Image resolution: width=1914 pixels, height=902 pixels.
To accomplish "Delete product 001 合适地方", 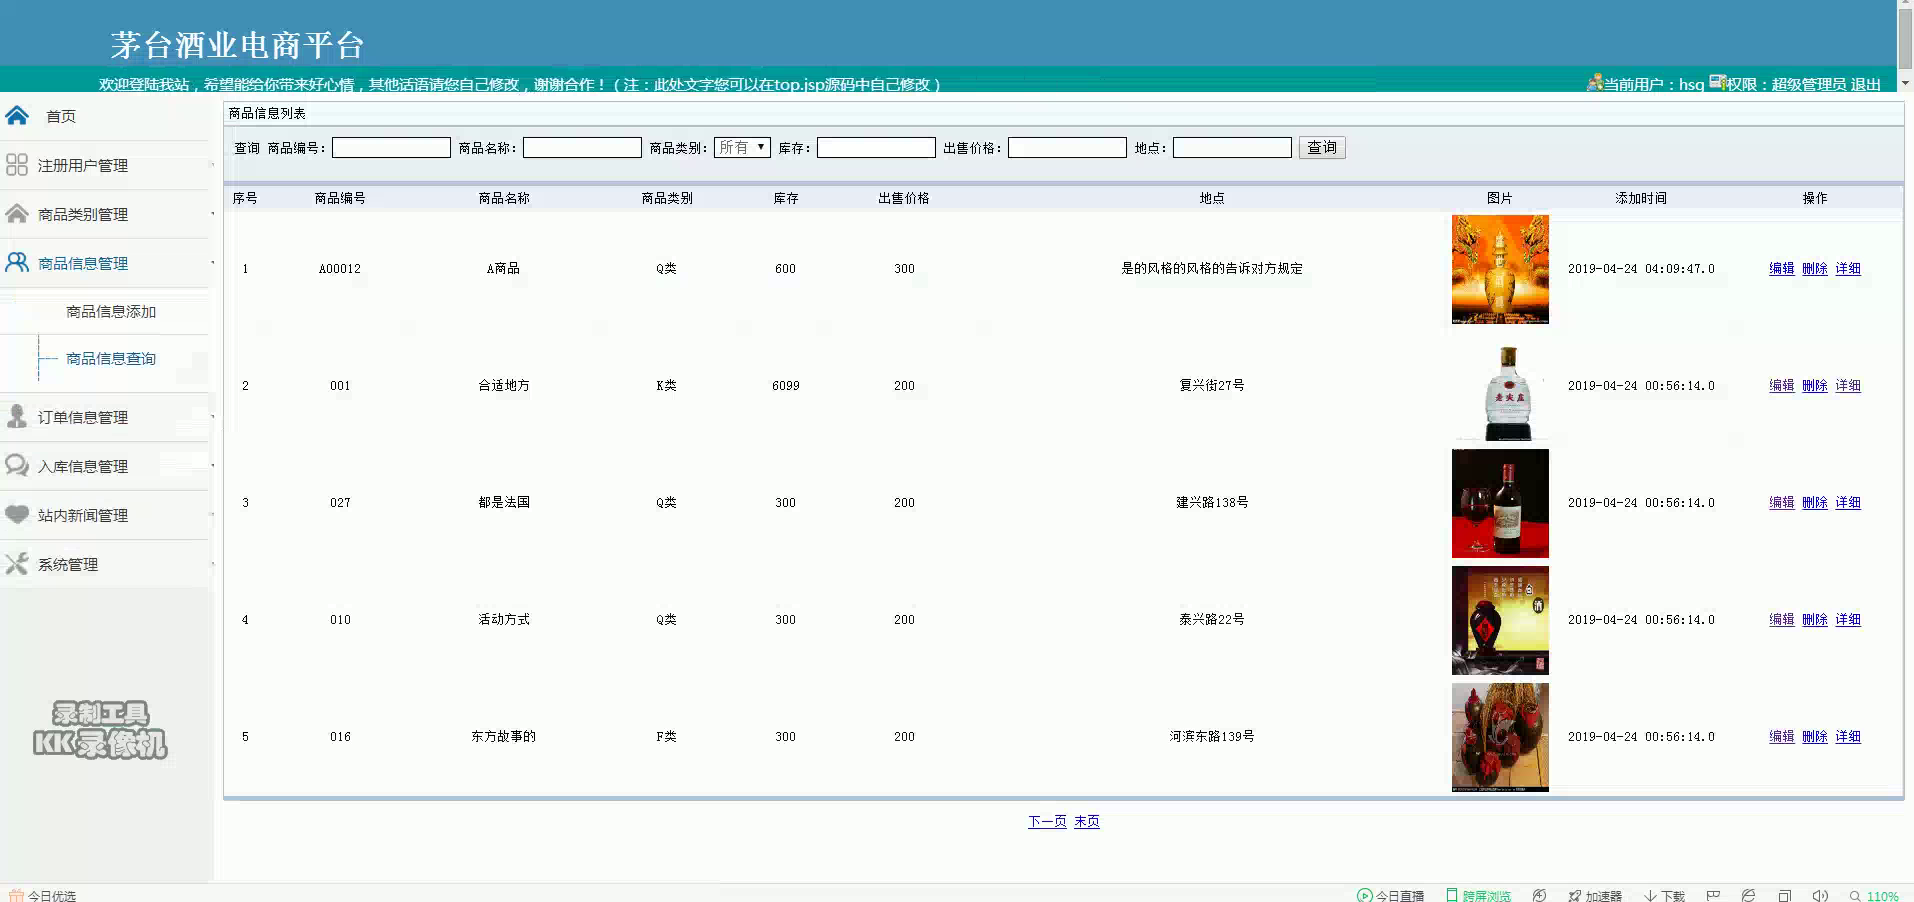I will coord(1815,385).
